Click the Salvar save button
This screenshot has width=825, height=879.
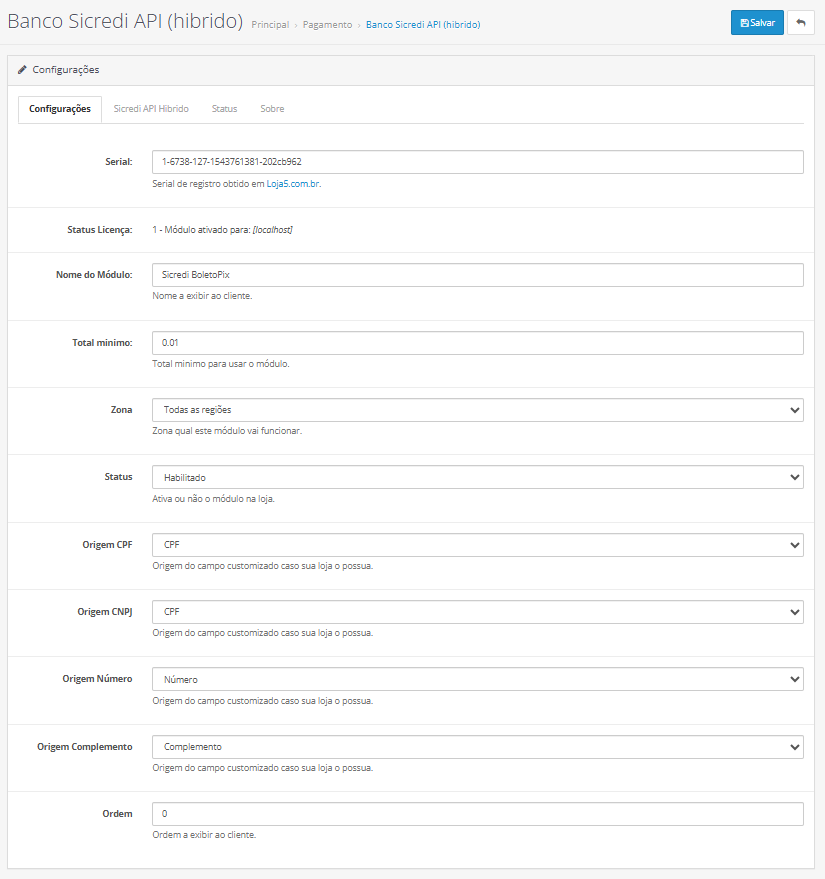click(x=756, y=23)
